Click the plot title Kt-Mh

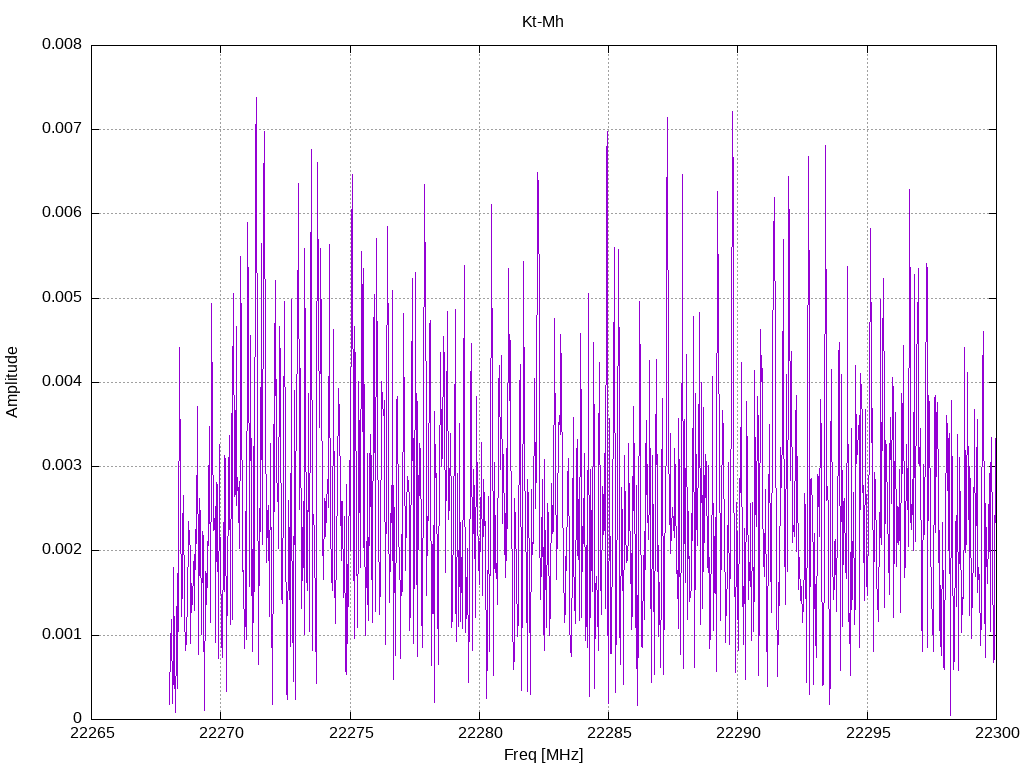click(x=543, y=22)
